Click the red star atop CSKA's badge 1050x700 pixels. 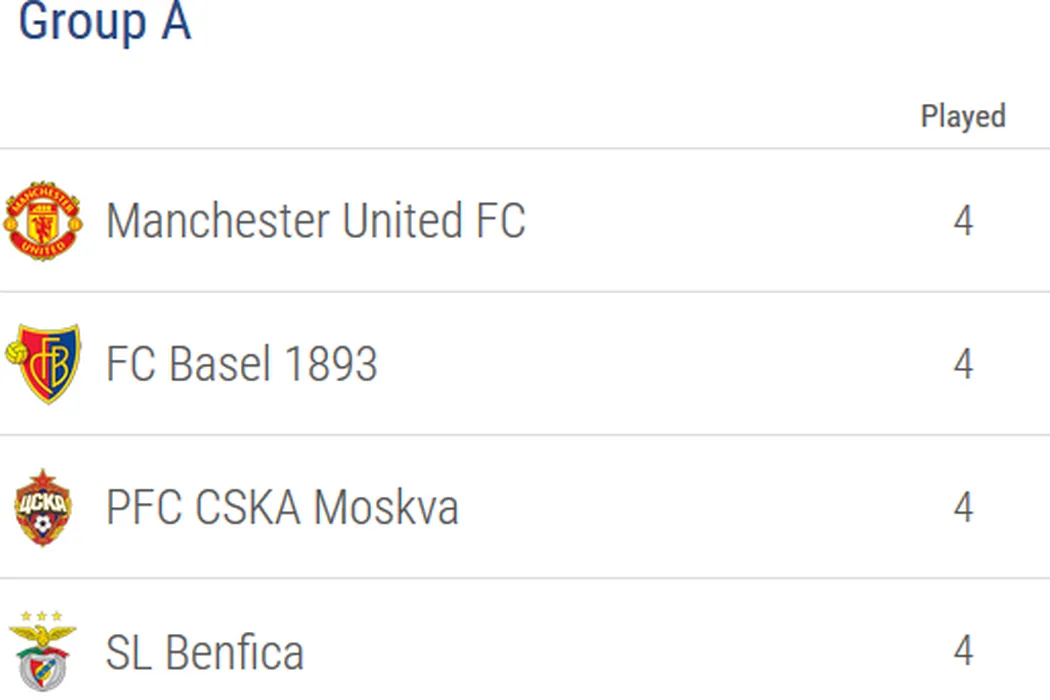pyautogui.click(x=43, y=479)
